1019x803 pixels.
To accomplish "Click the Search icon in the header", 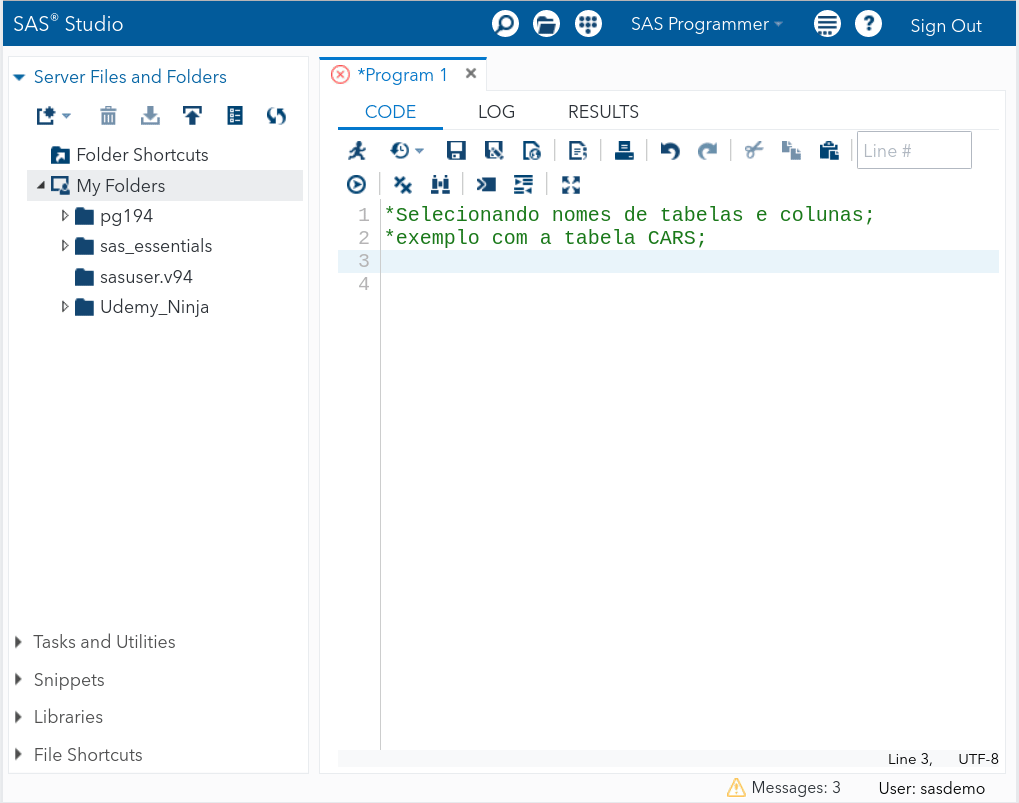I will tap(505, 24).
